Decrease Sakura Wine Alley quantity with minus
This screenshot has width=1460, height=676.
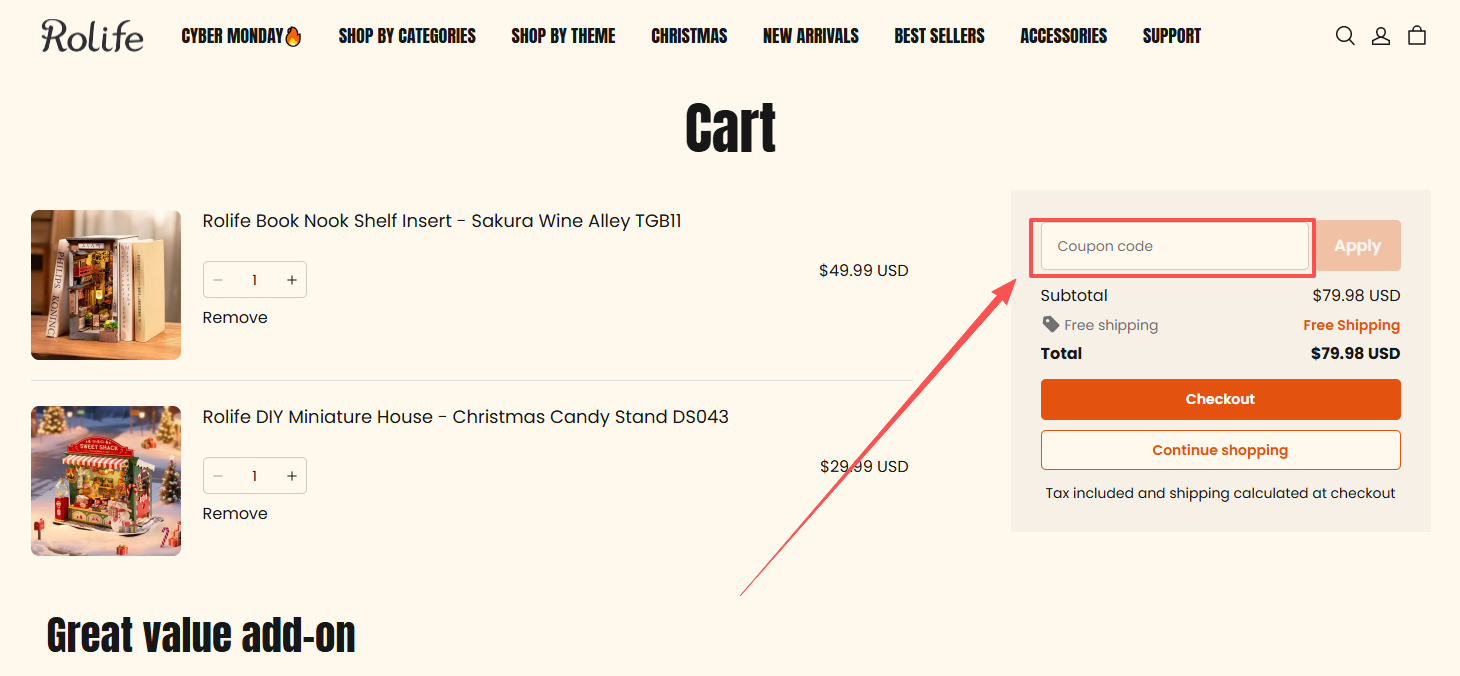click(x=218, y=280)
